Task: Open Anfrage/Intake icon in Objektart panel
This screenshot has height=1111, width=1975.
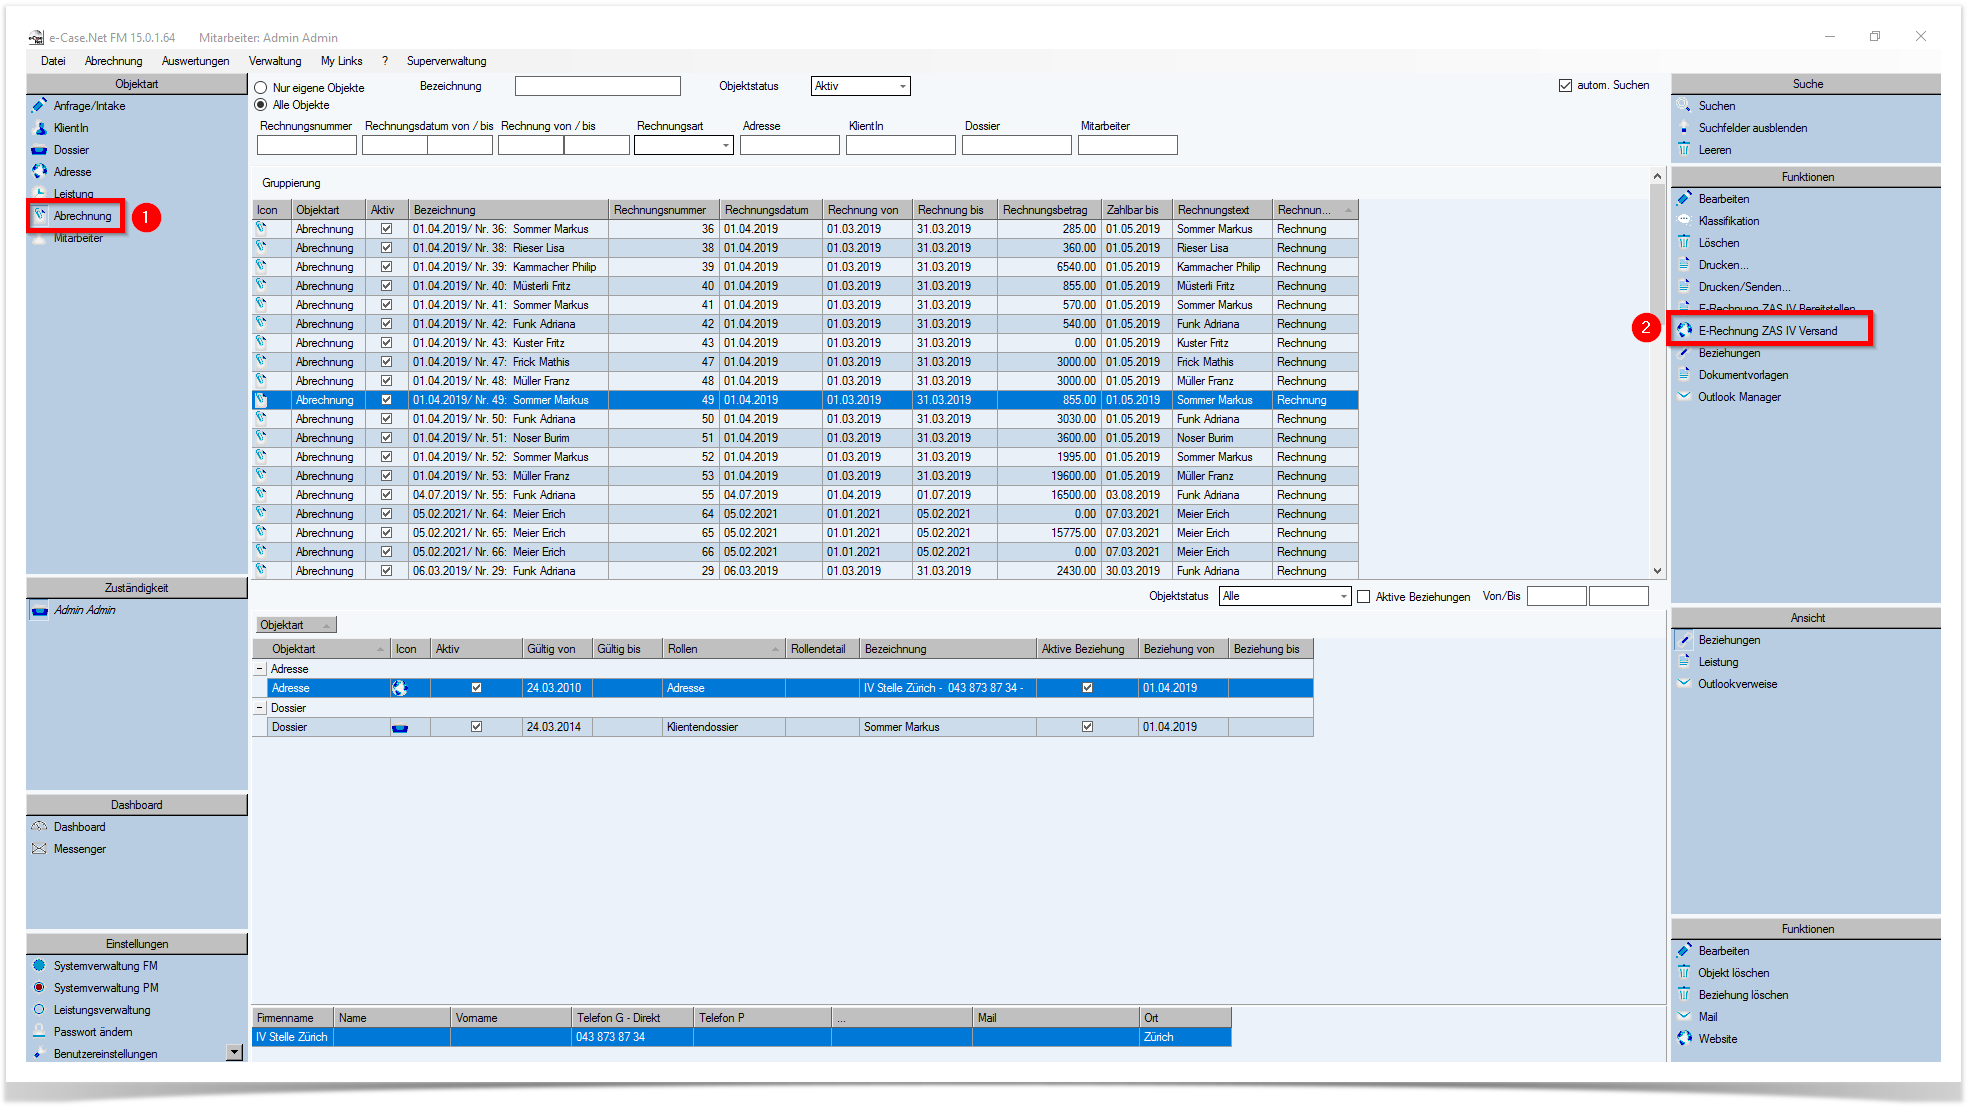Action: pyautogui.click(x=40, y=106)
